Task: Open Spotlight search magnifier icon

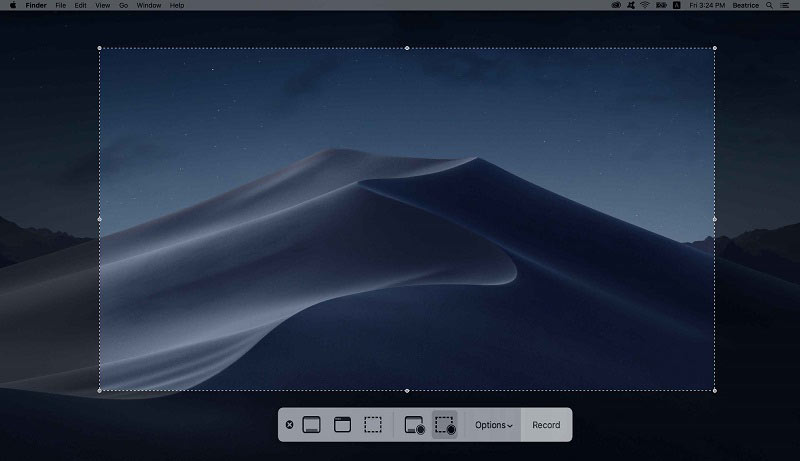Action: coord(769,5)
